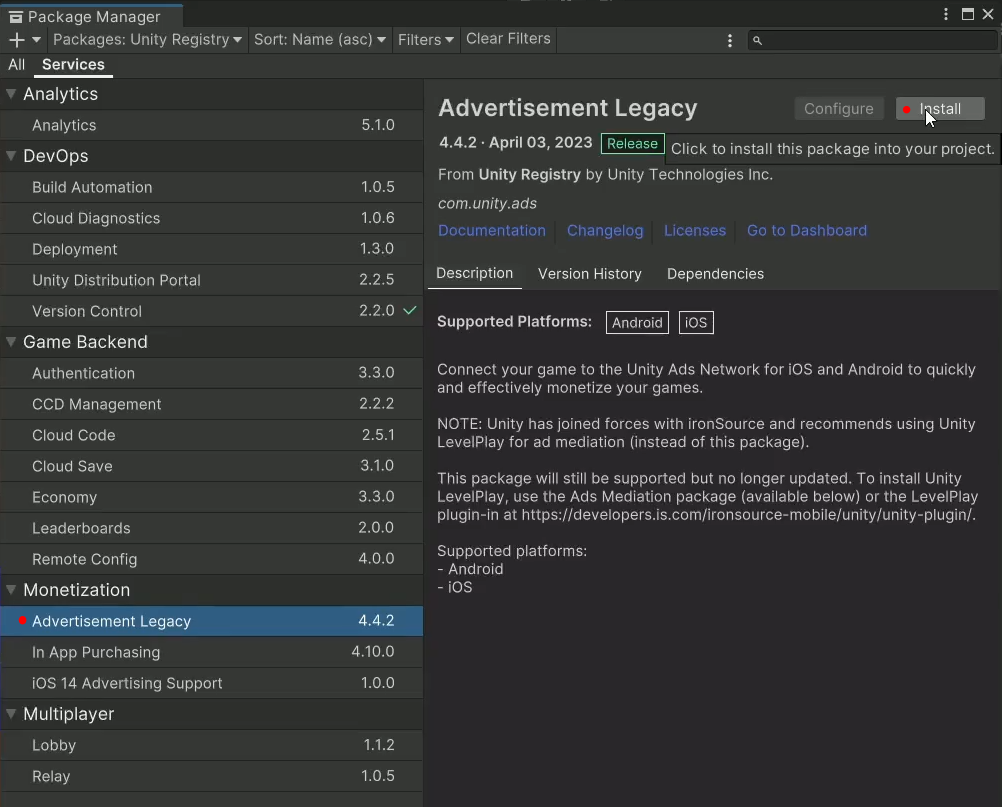Click the Package Manager window tab title
Viewport: 1002px width, 807px height.
point(94,17)
